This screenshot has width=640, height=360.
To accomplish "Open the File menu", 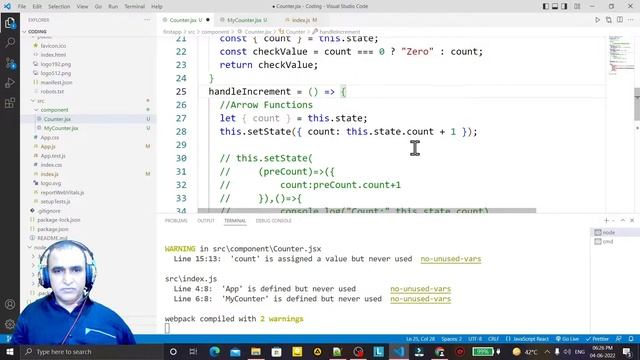I will coord(22,6).
